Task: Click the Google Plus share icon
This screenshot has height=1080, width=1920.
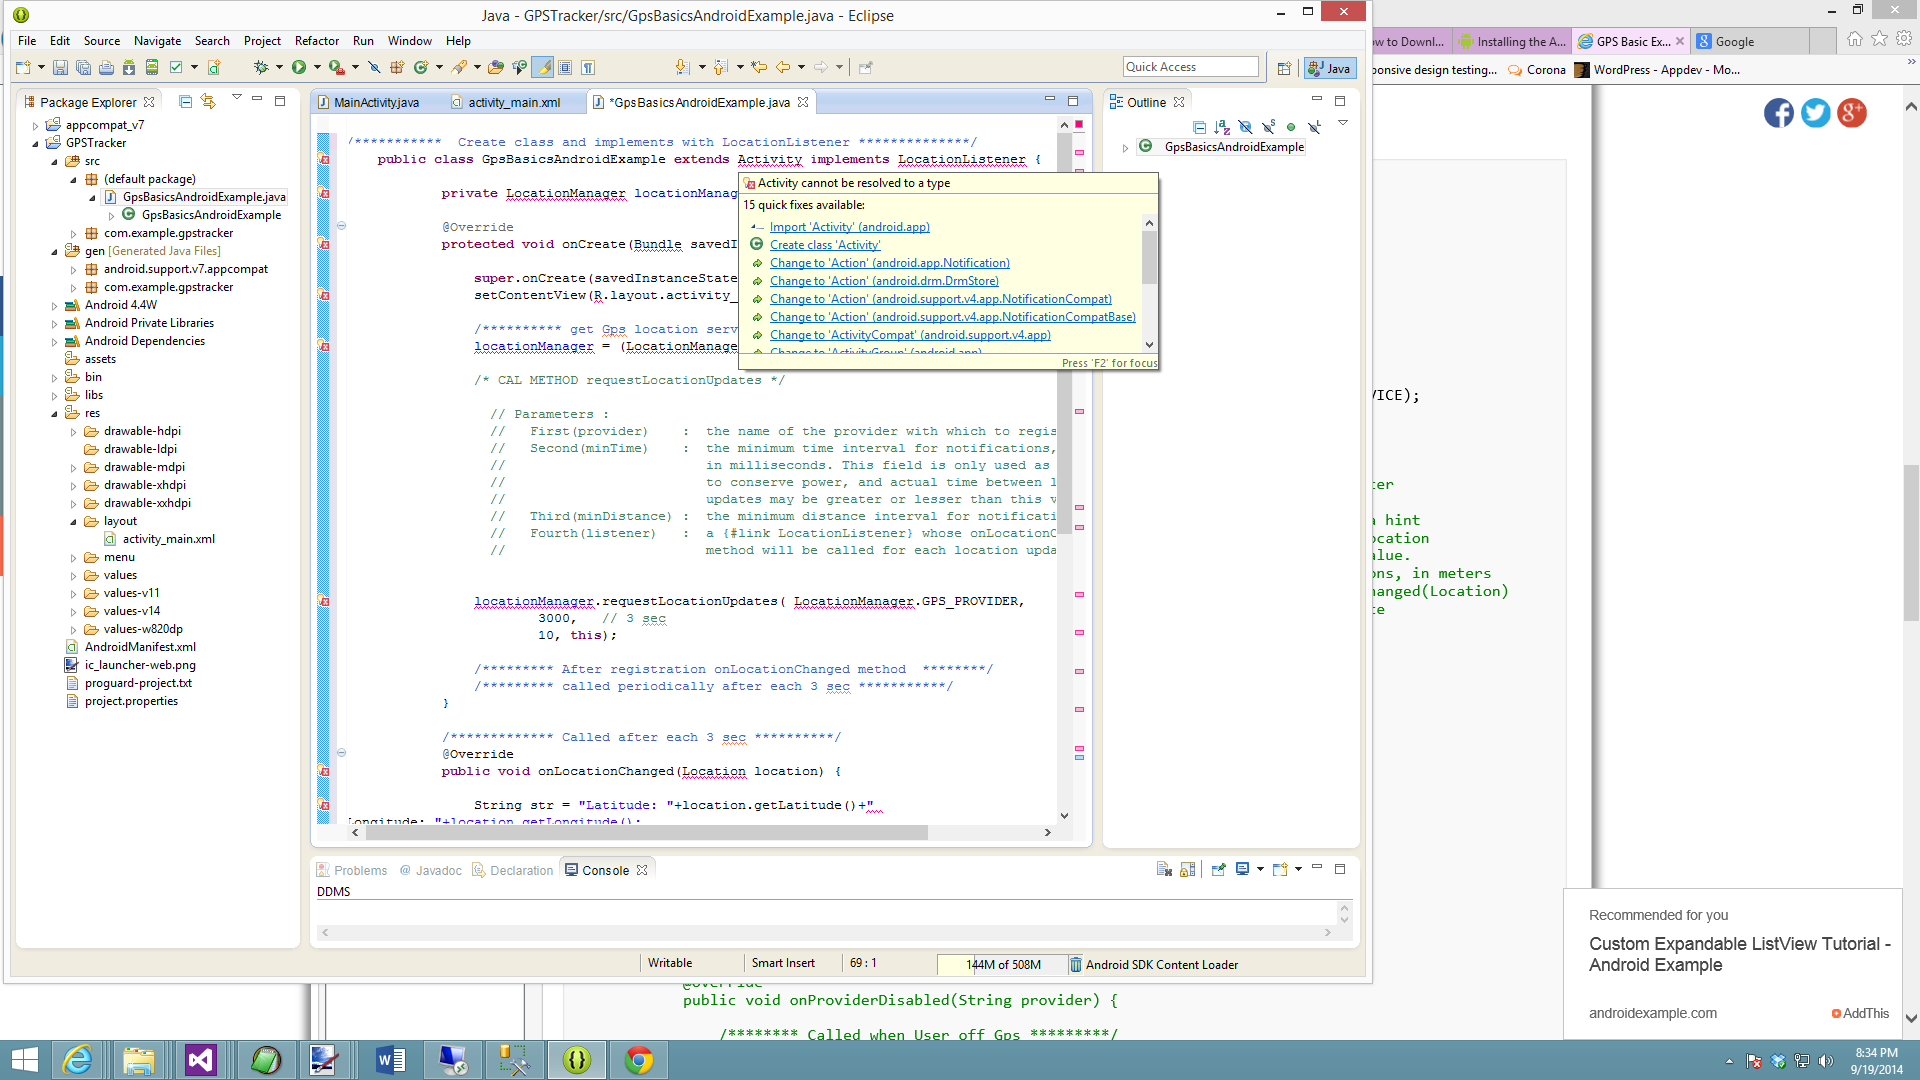Action: (x=1852, y=113)
